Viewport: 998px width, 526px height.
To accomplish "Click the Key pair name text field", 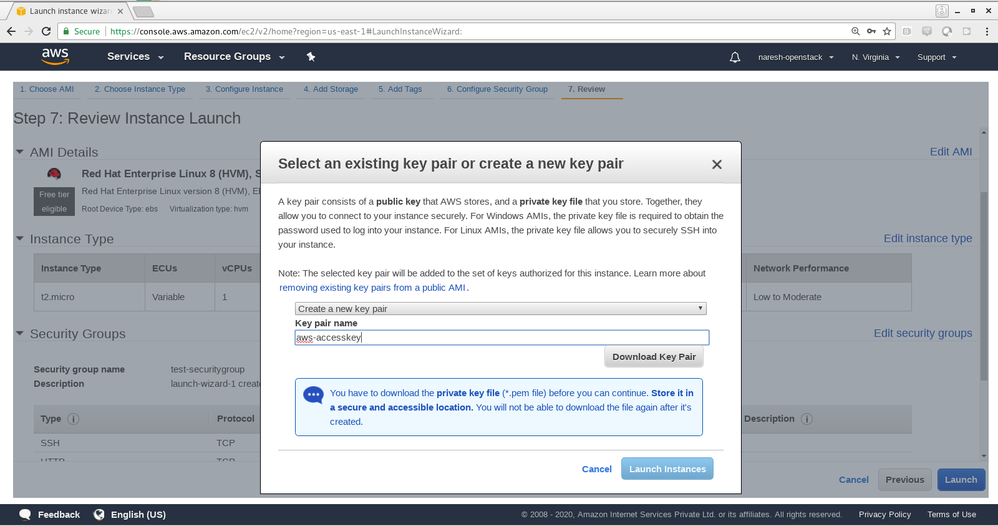I will [x=501, y=338].
